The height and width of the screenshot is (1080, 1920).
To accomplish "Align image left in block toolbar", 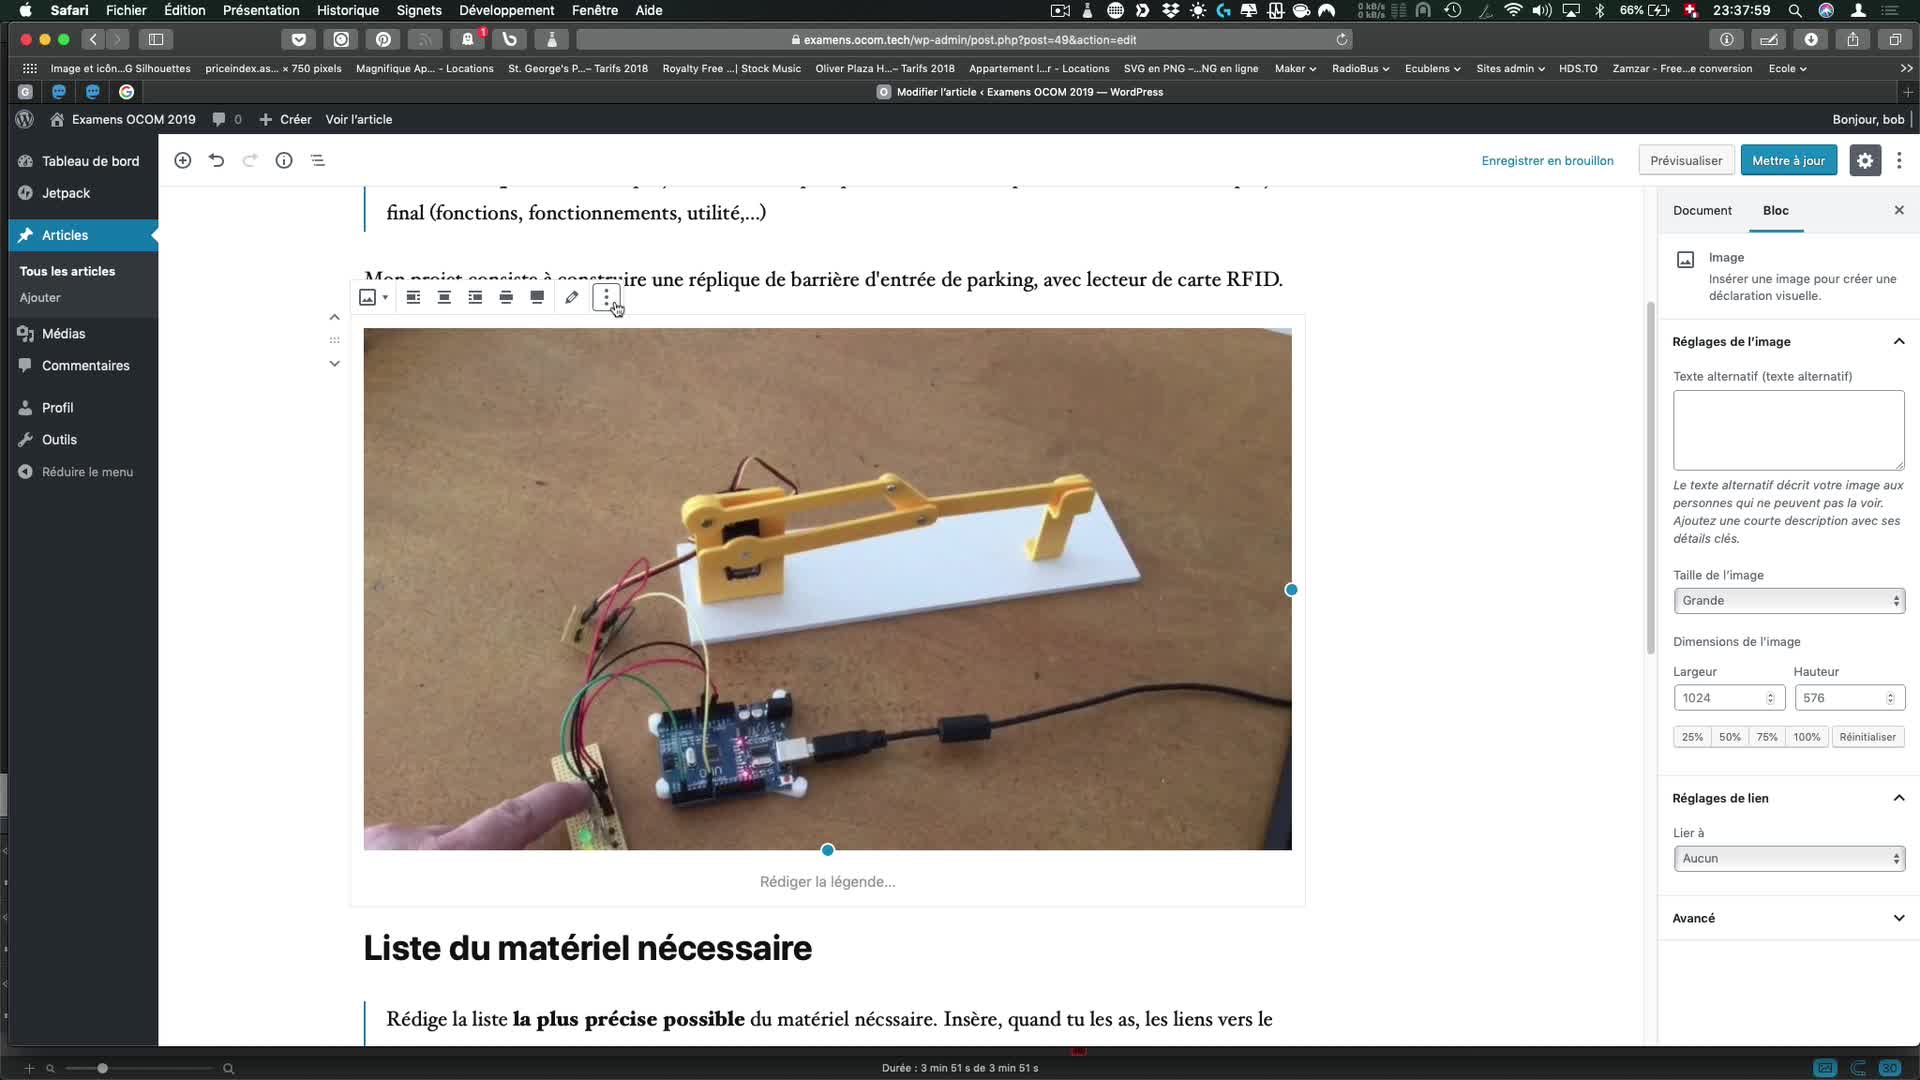I will pyautogui.click(x=413, y=297).
